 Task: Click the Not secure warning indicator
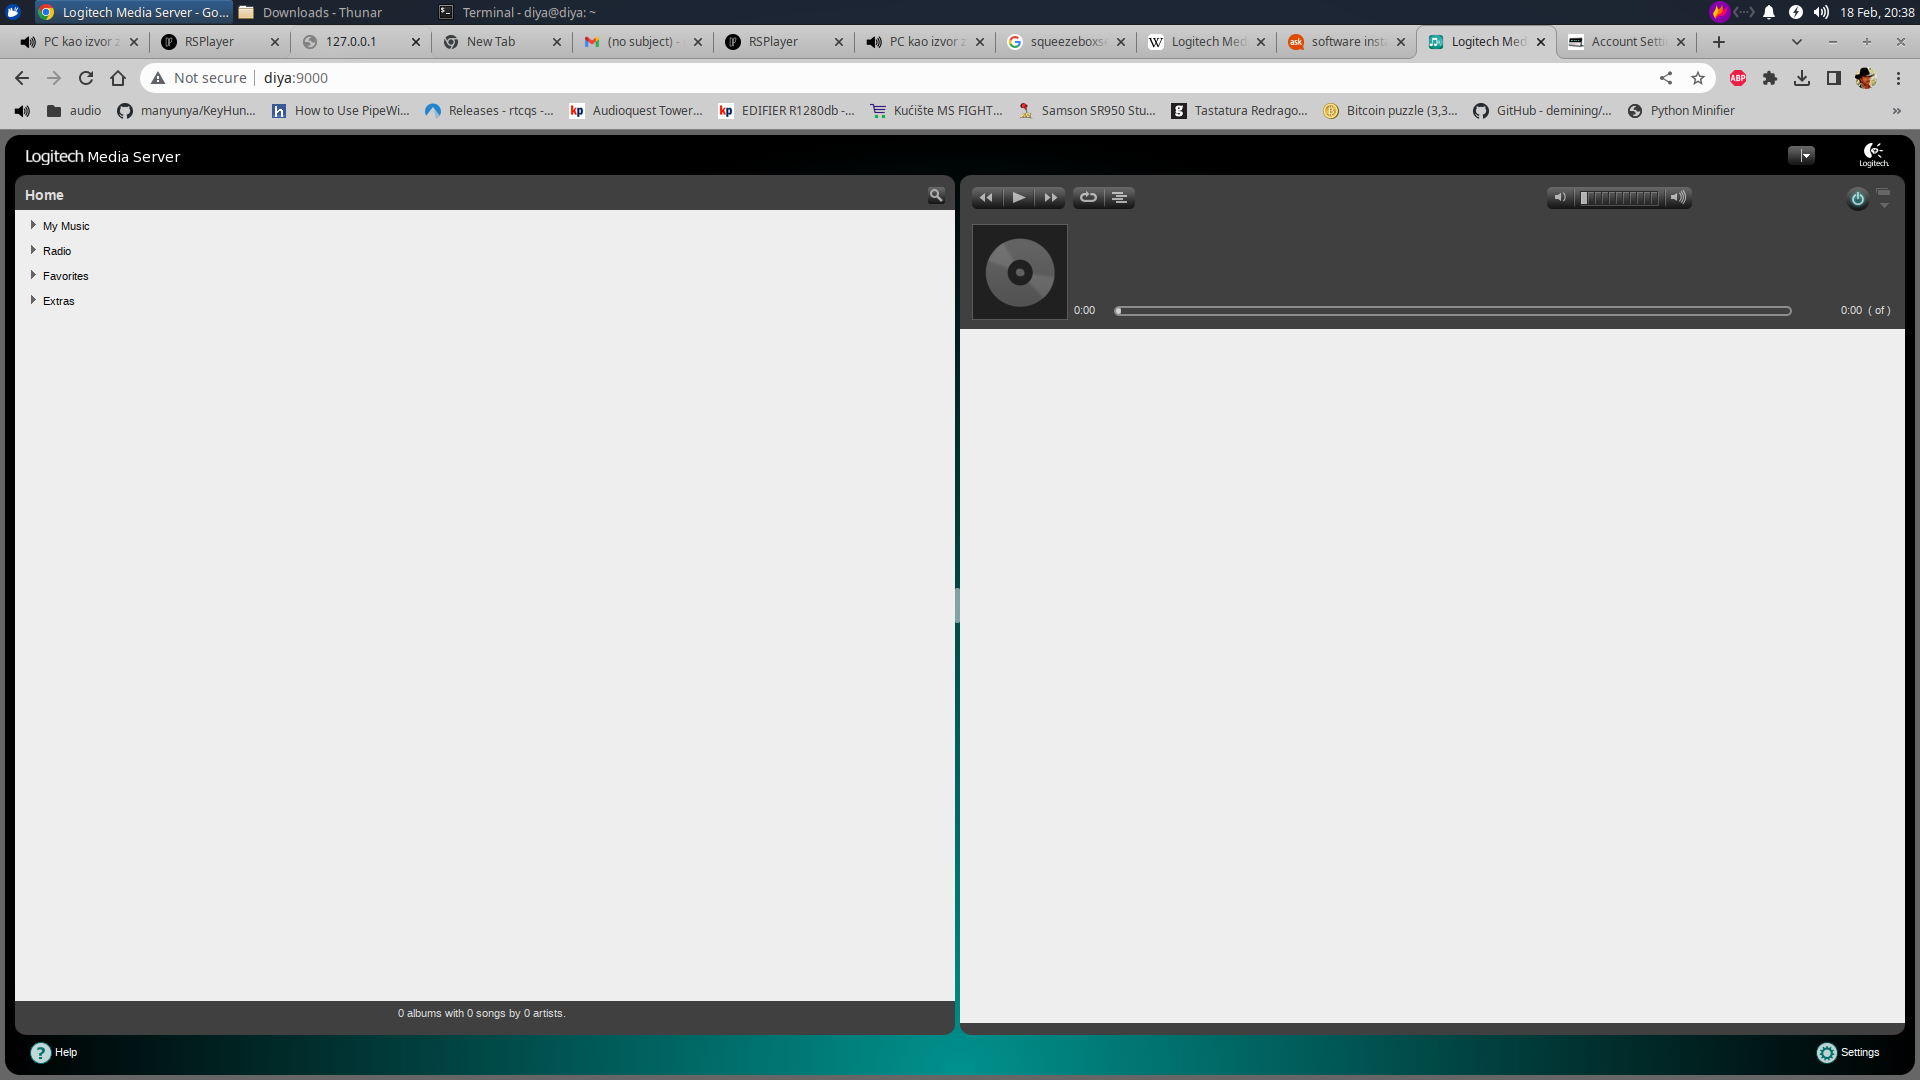coord(199,78)
